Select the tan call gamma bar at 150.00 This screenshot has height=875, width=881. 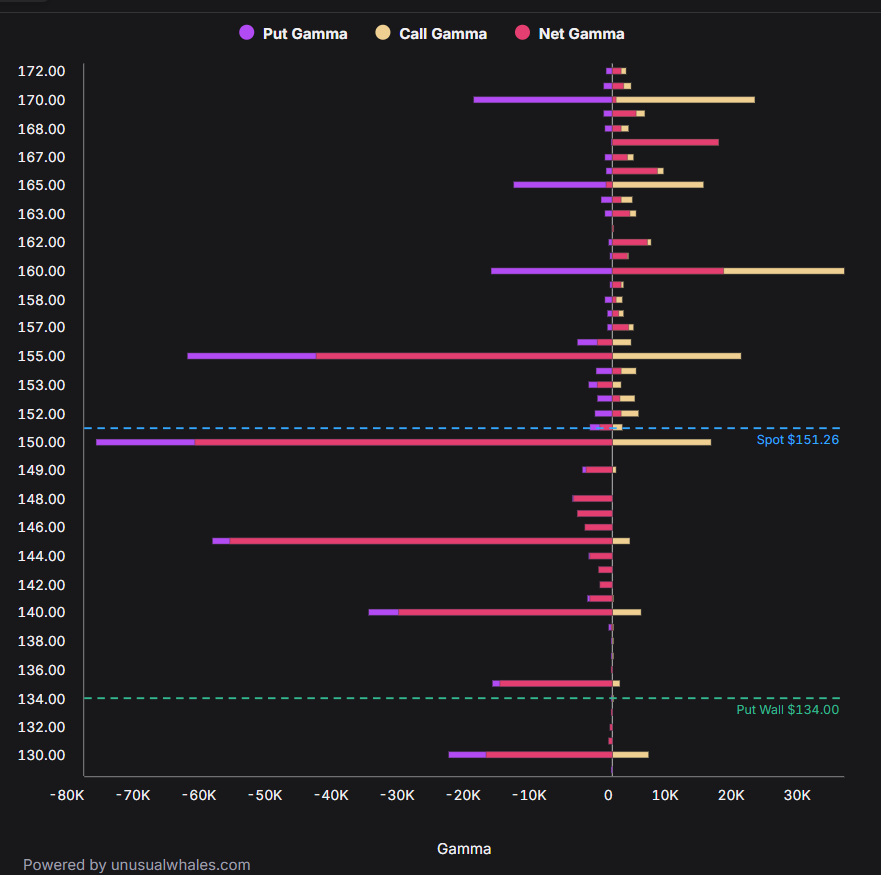tap(662, 442)
